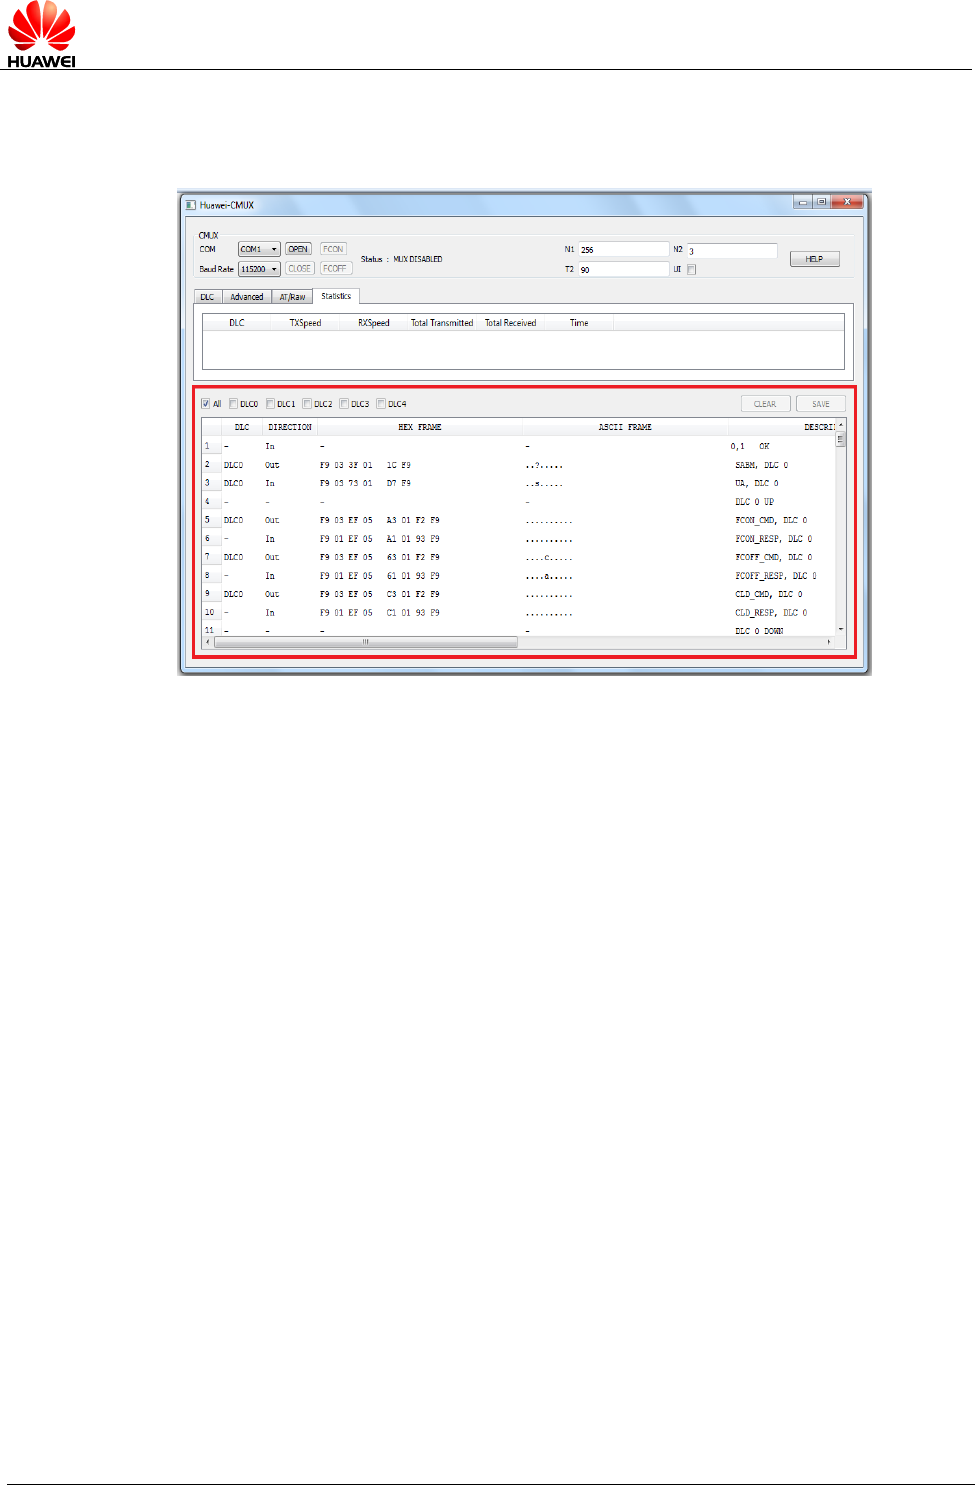Click the DIRECTION column header in log
The width and height of the screenshot is (975, 1485).
pyautogui.click(x=290, y=427)
